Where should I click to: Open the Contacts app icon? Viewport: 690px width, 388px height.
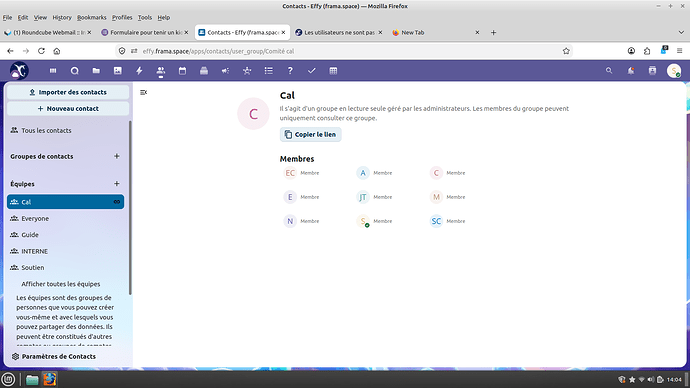161,70
